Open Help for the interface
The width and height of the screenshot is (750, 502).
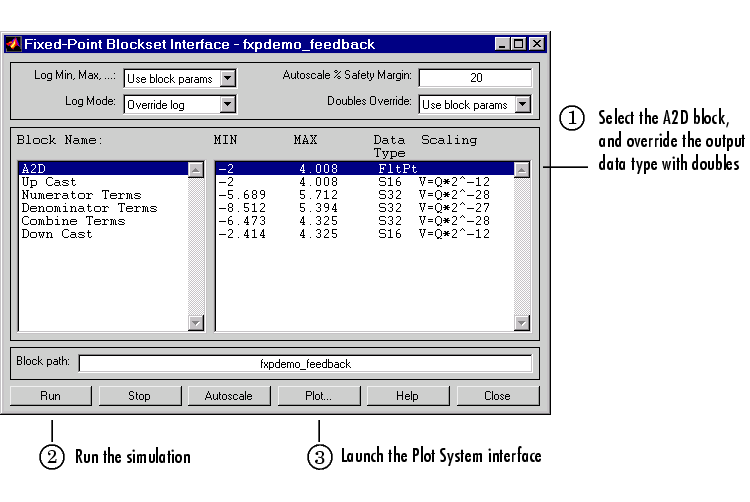407,396
